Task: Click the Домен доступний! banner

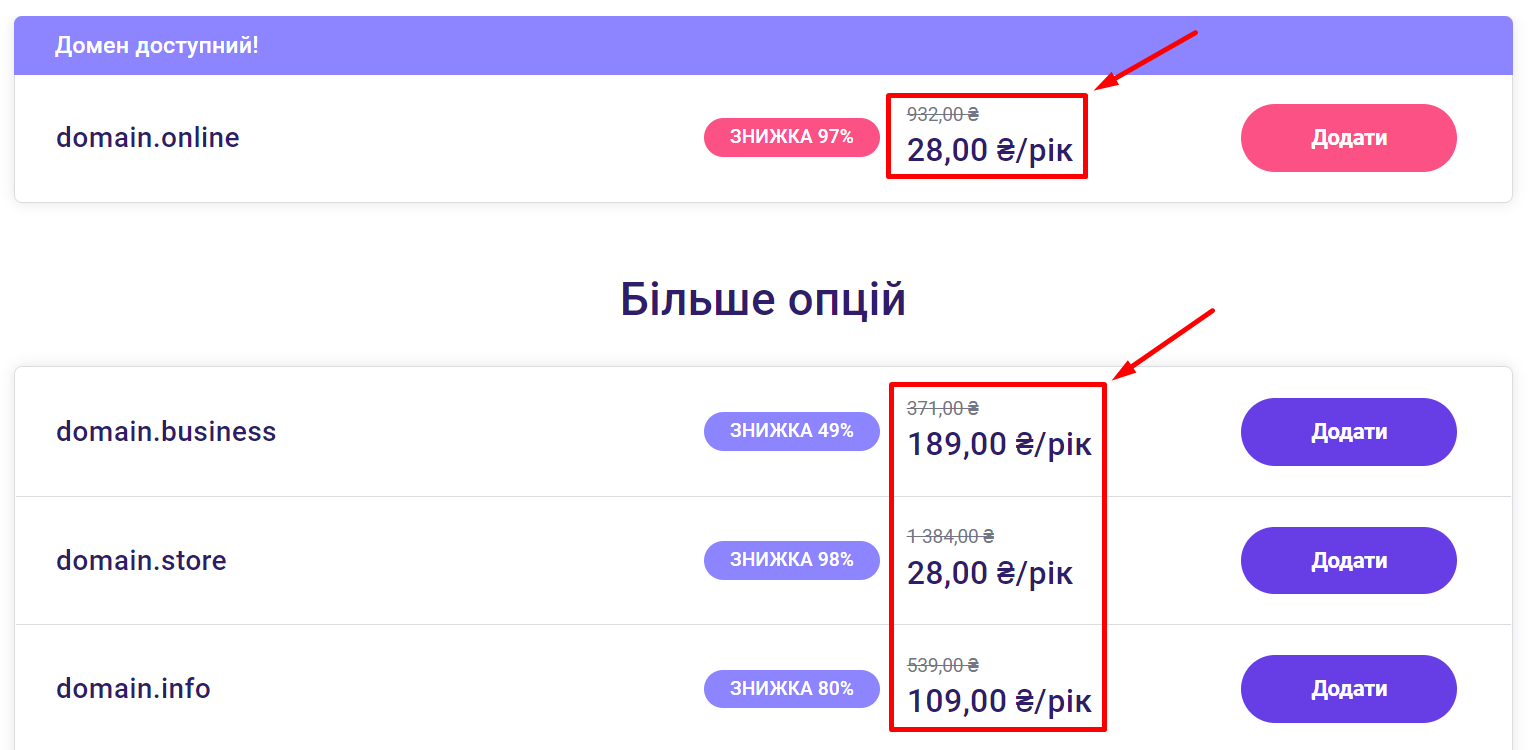Action: (x=157, y=46)
